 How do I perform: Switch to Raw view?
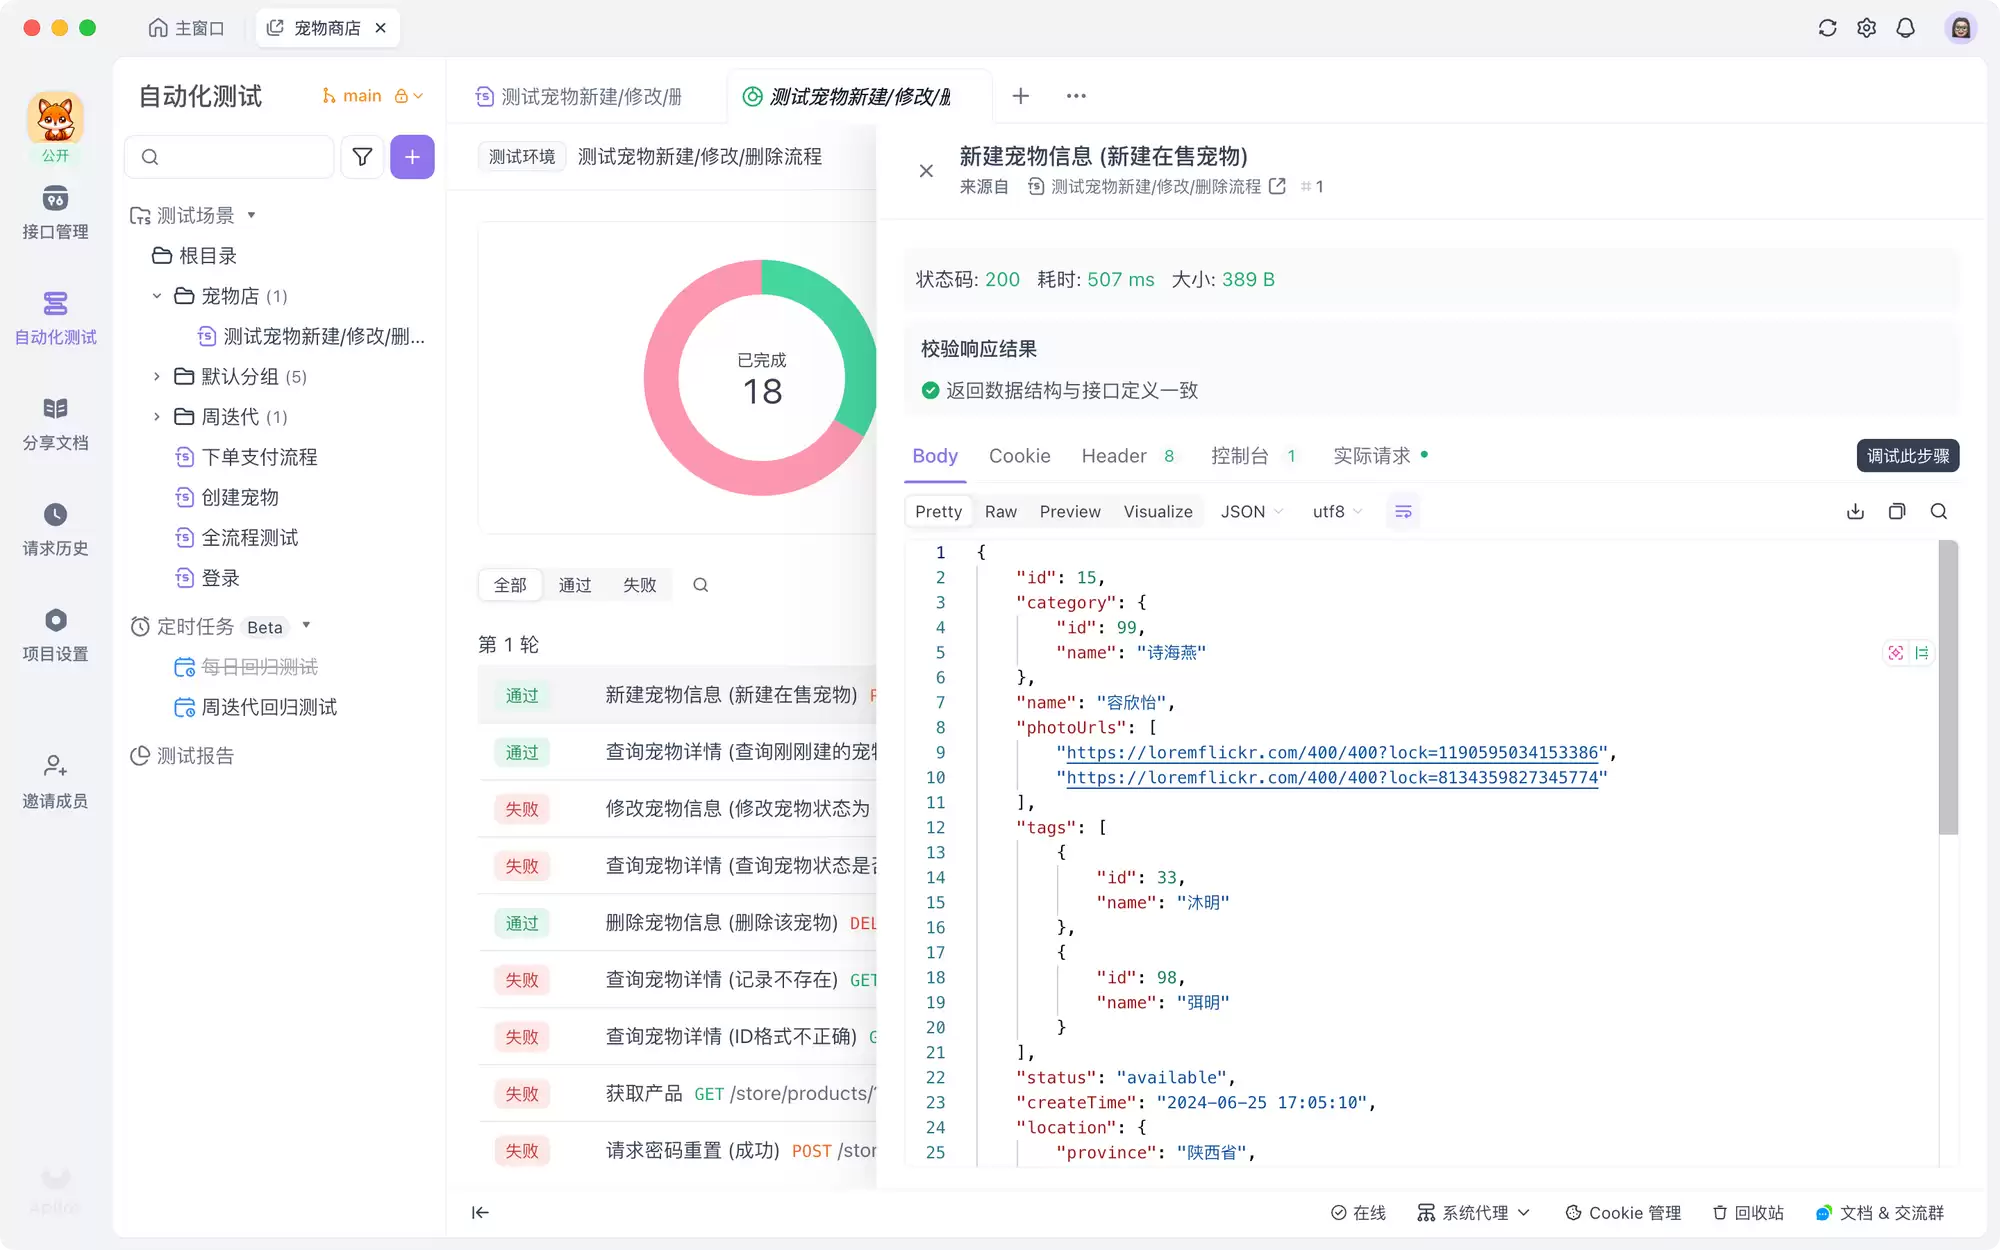tap(1000, 511)
